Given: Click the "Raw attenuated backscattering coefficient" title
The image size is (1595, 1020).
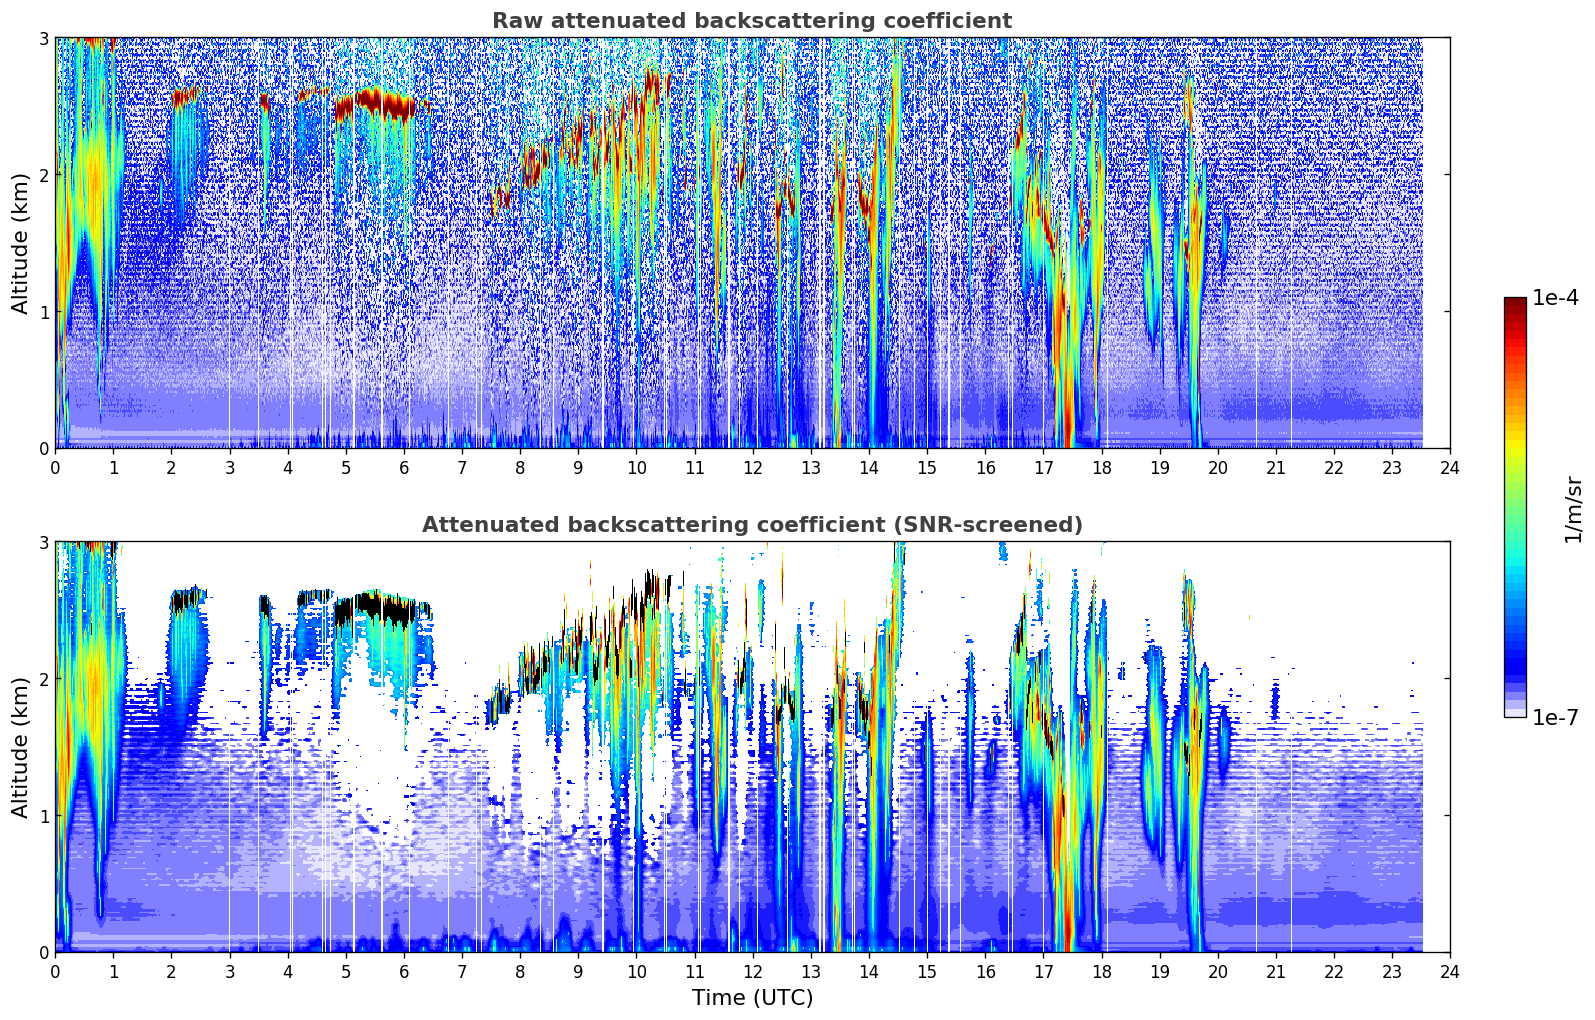Looking at the screenshot, I should pyautogui.click(x=752, y=21).
